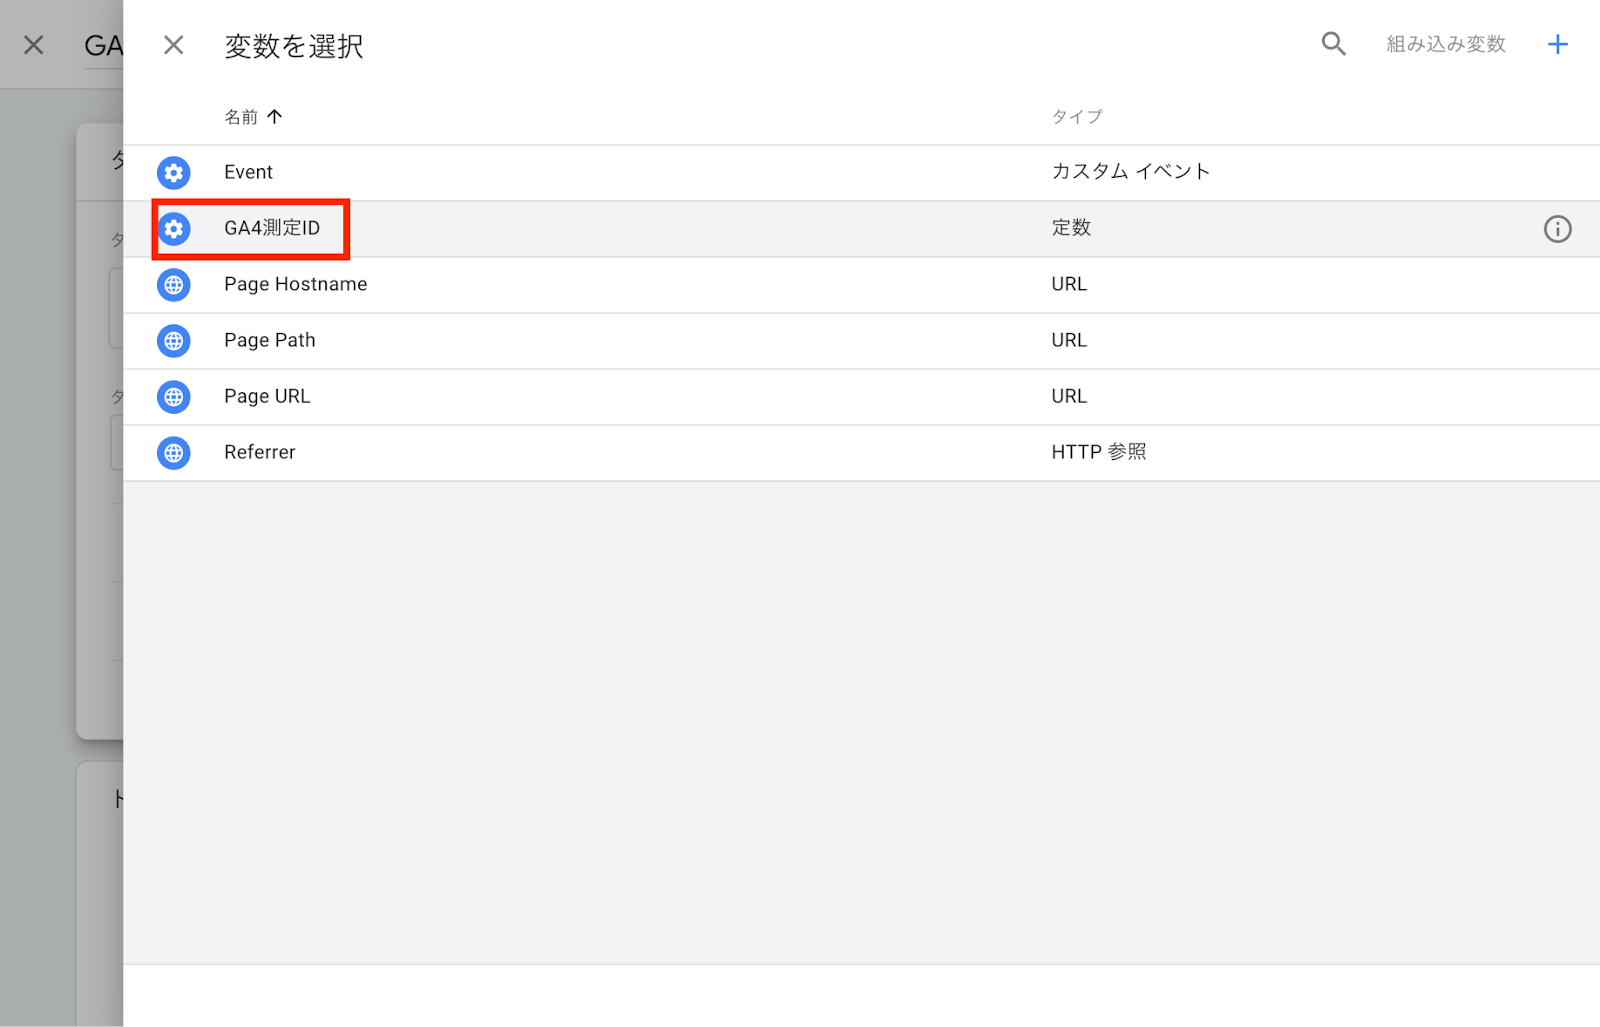The image size is (1600, 1027).
Task: Click the gear icon beside Event
Action: pos(174,173)
